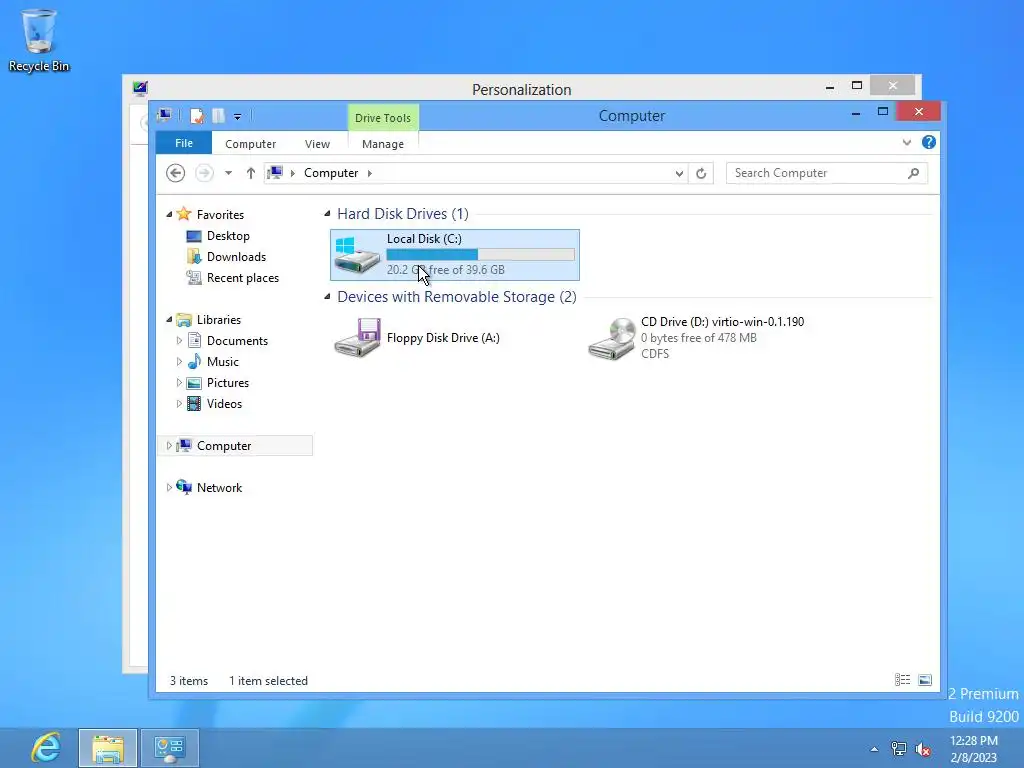Select Favorites in the navigation pane
Screen dimensions: 1024x768
point(220,214)
